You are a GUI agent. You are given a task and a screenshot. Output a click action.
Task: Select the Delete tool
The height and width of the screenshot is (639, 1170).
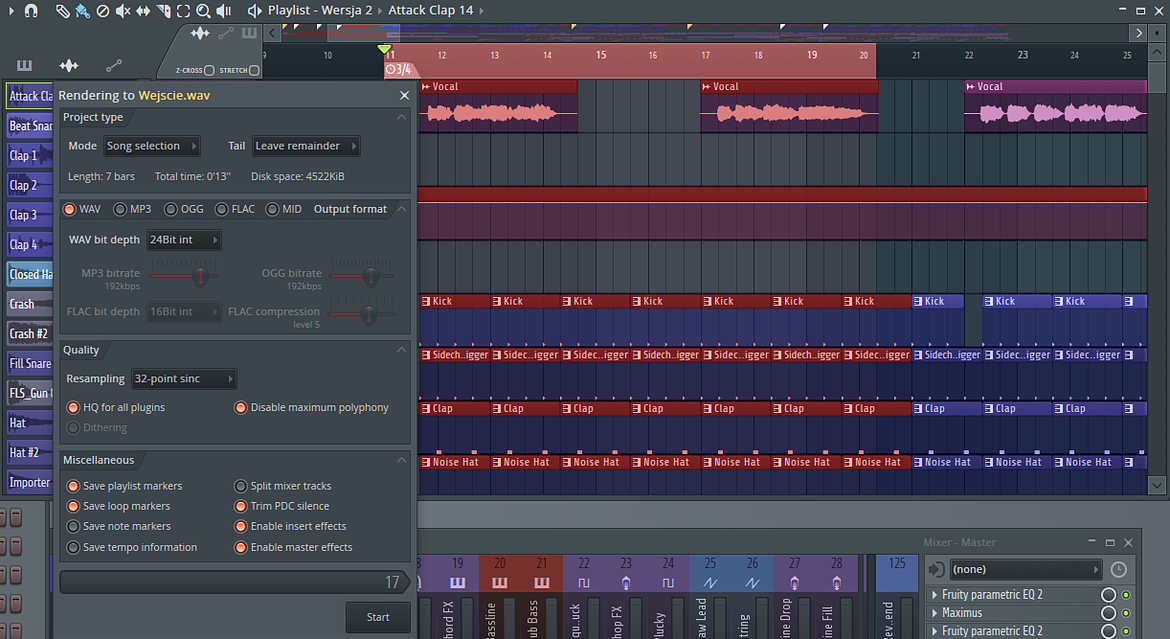pyautogui.click(x=103, y=10)
